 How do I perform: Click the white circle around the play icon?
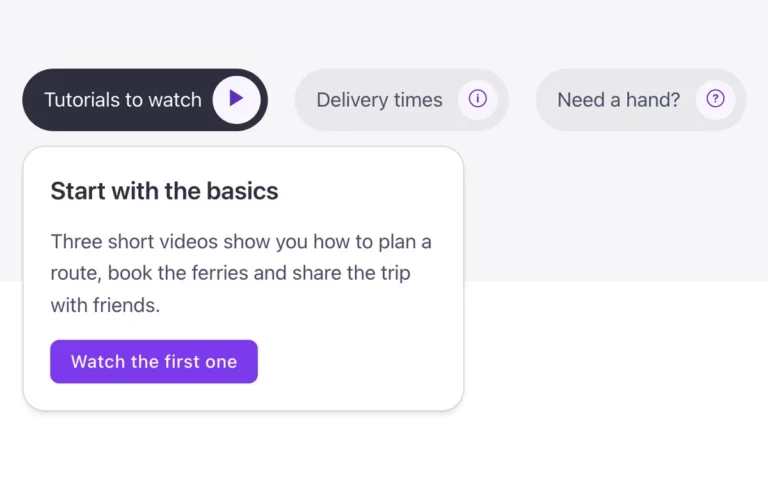pos(237,99)
